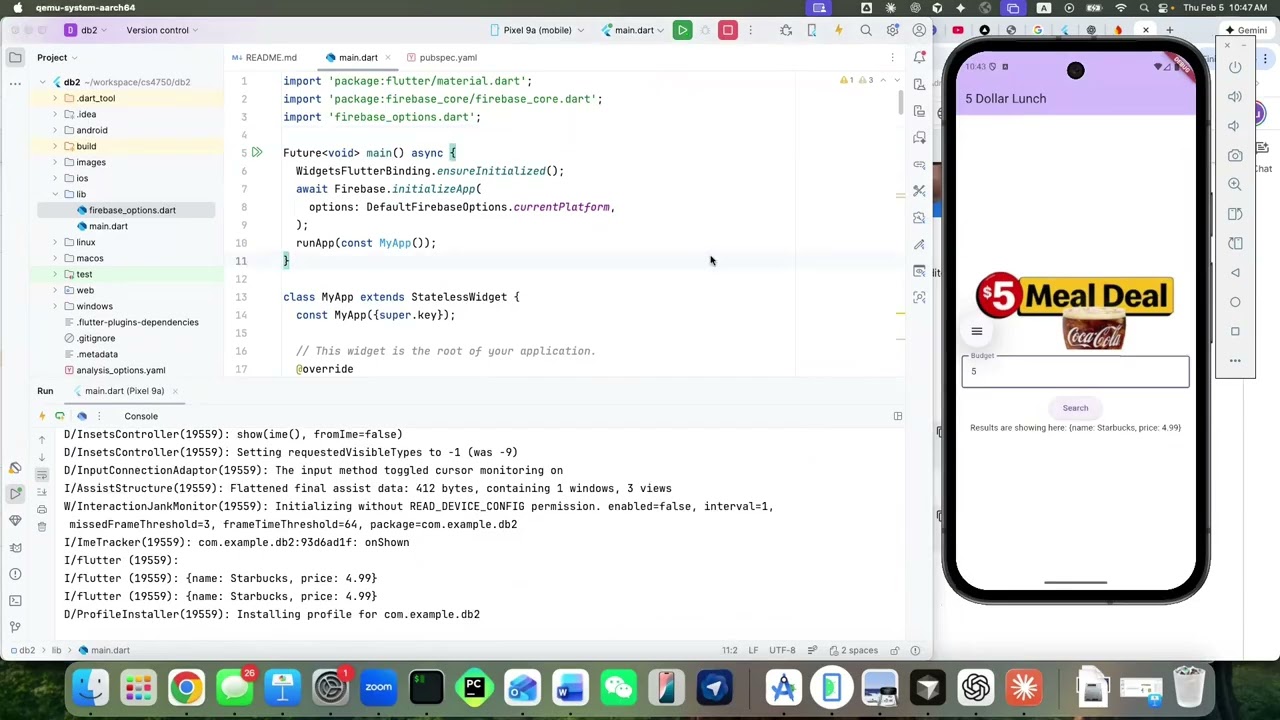
Task: Open main.dart run configuration dropdown
Action: [633, 30]
